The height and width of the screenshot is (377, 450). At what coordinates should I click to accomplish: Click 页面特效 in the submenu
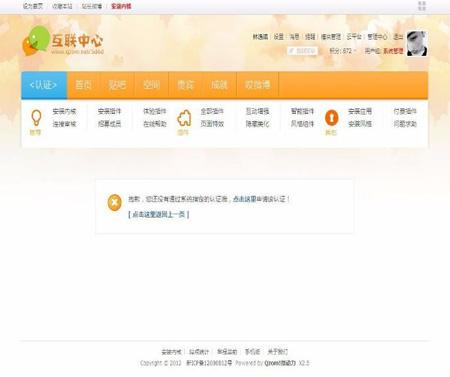212,124
